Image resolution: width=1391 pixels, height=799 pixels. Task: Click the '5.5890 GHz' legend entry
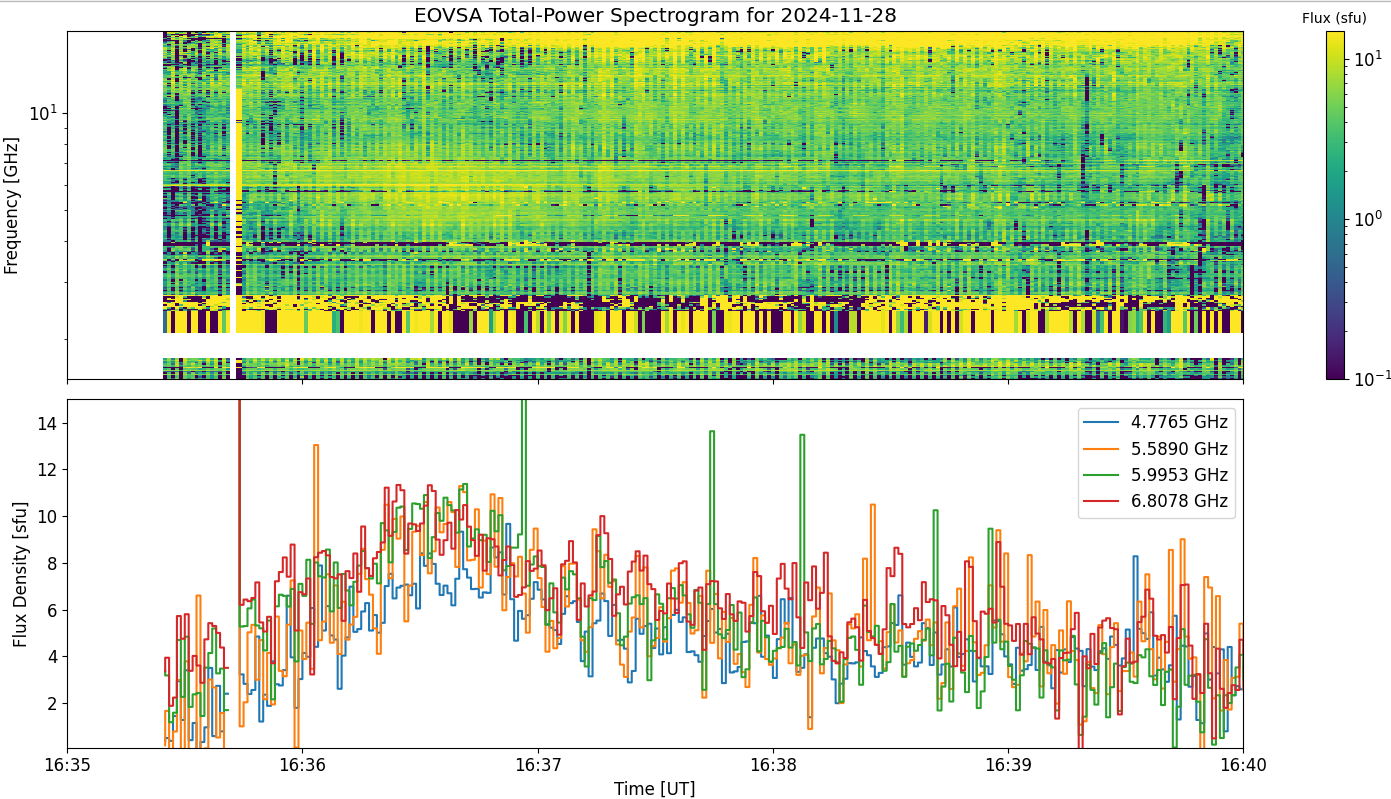1156,449
